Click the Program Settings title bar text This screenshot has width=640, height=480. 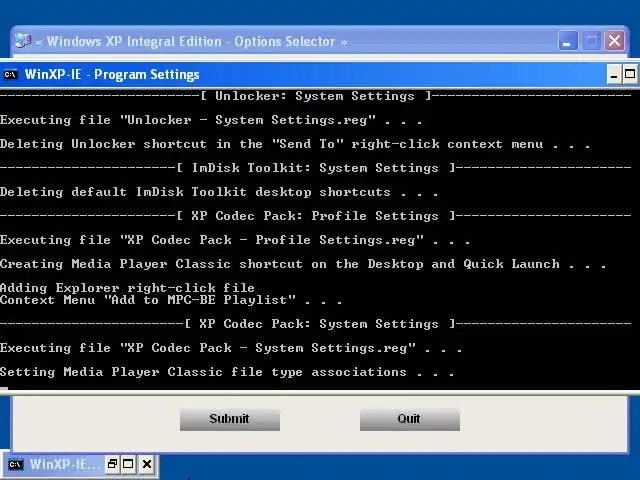112,75
